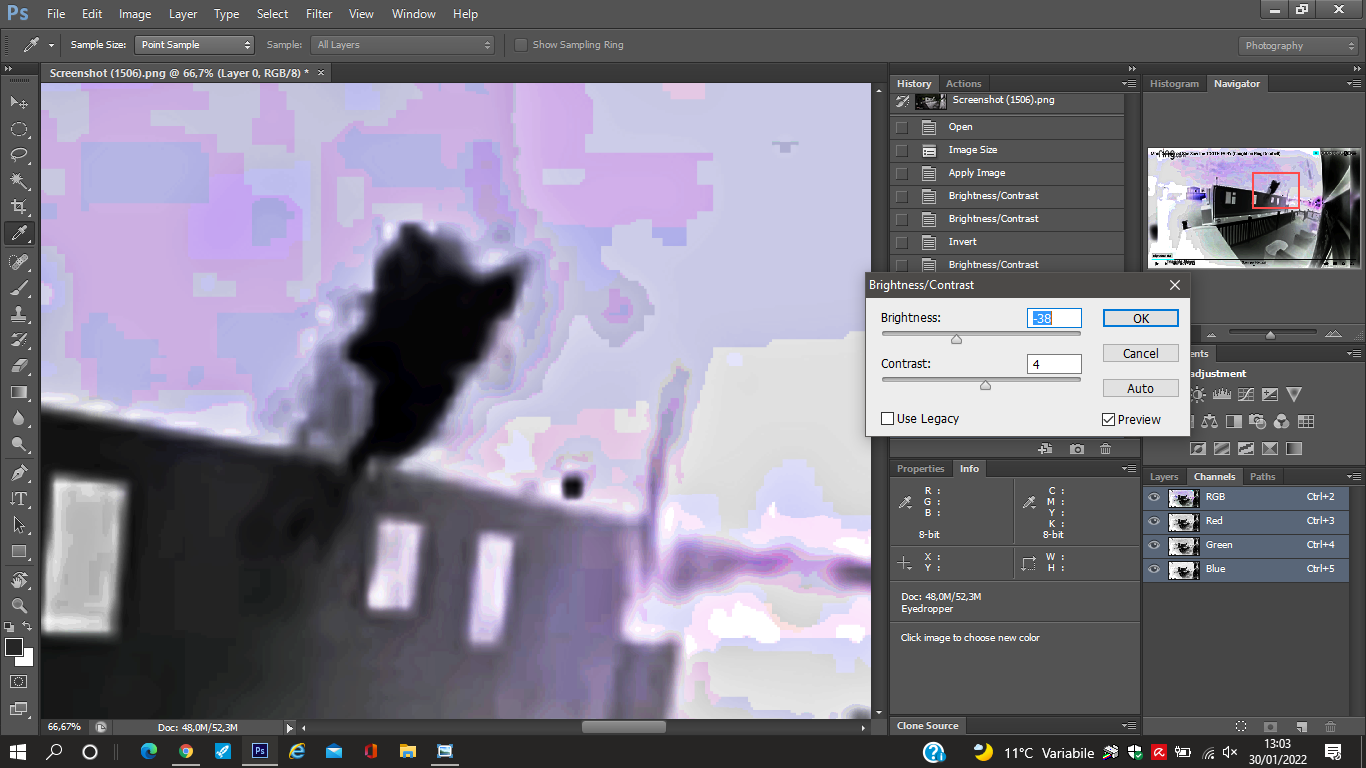Uncheck the Preview checkbox
1366x768 pixels.
pos(1108,420)
